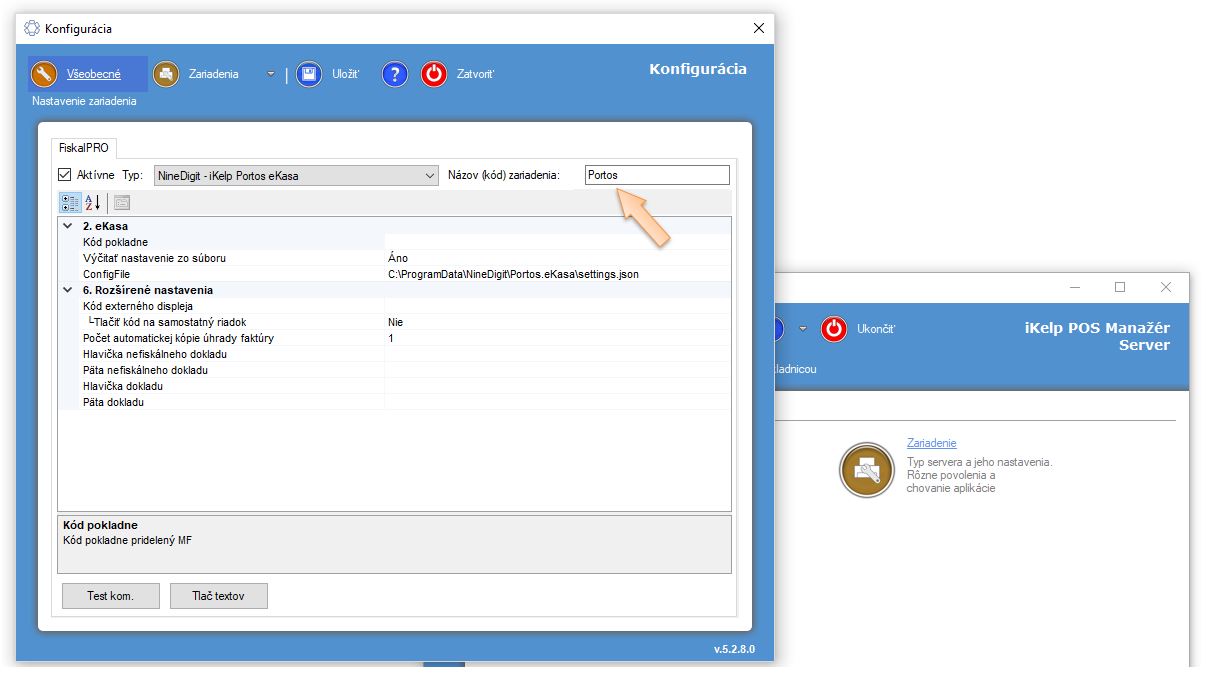Sort properties alphabetically with A-Z icon
Viewport: 1208px width, 684px height.
pos(92,202)
